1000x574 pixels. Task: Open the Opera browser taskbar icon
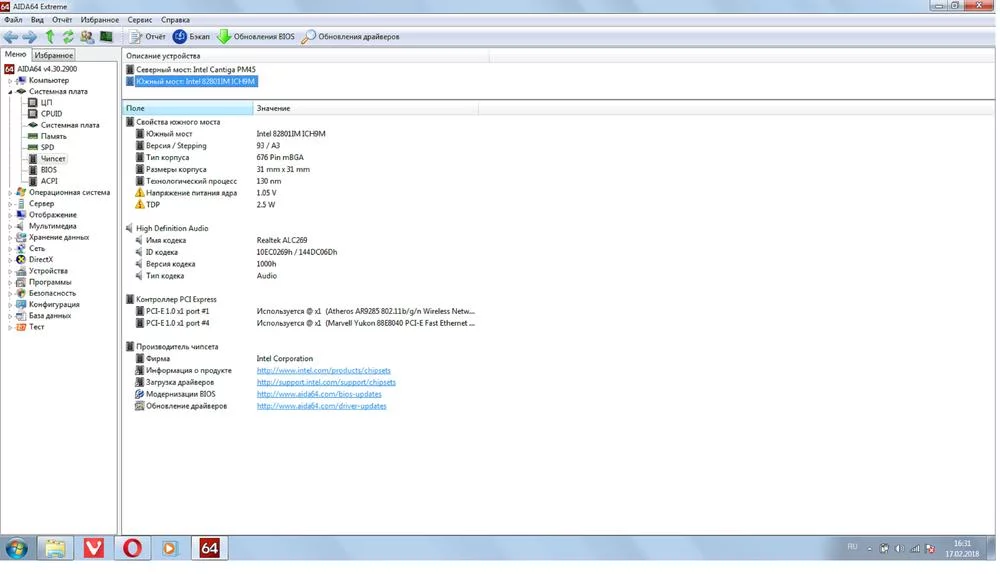click(x=133, y=548)
